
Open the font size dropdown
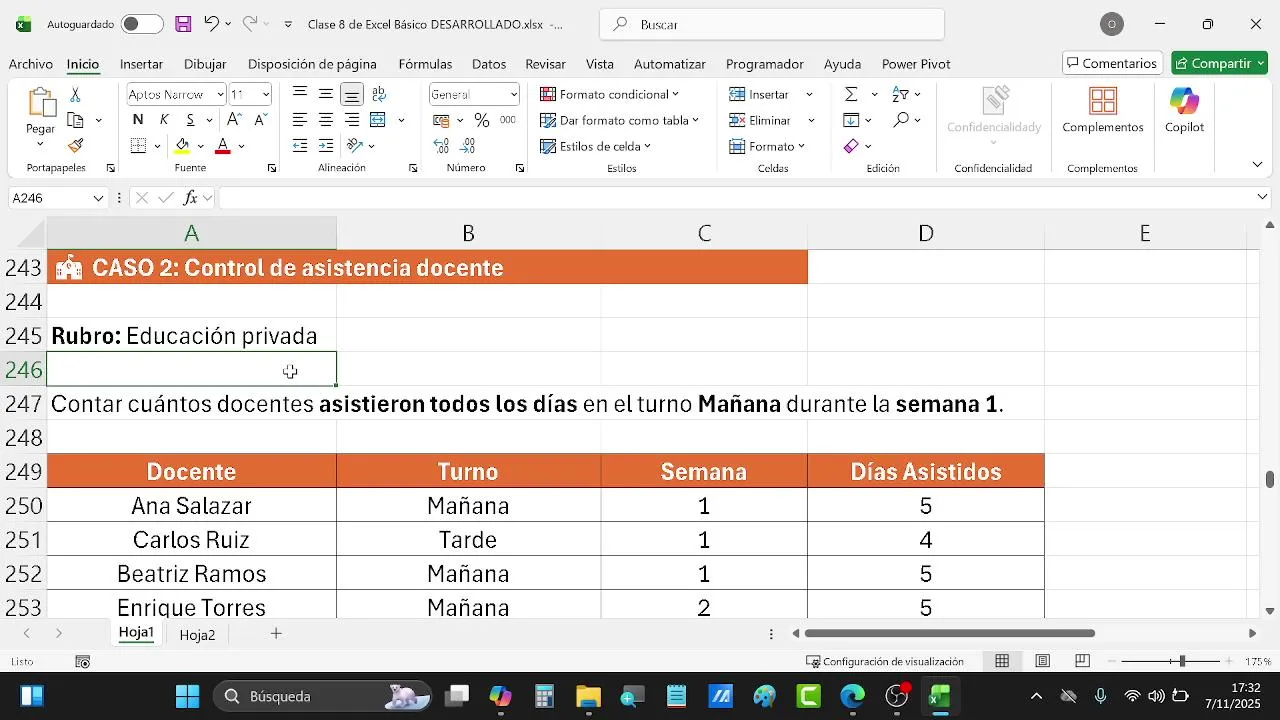265,94
